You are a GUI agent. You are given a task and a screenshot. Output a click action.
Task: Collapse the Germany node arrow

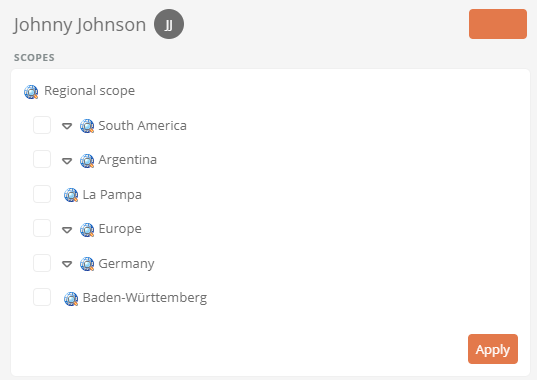(x=67, y=264)
